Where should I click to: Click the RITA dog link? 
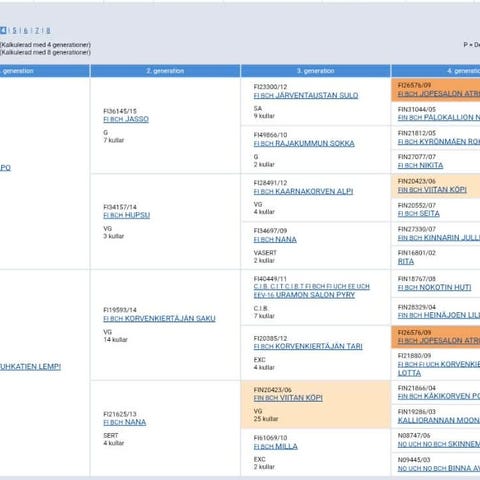(406, 261)
